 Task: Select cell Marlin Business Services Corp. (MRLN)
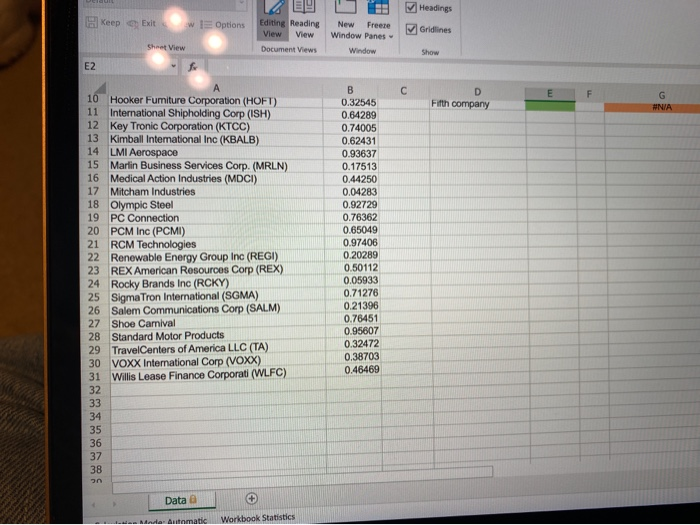point(216,166)
